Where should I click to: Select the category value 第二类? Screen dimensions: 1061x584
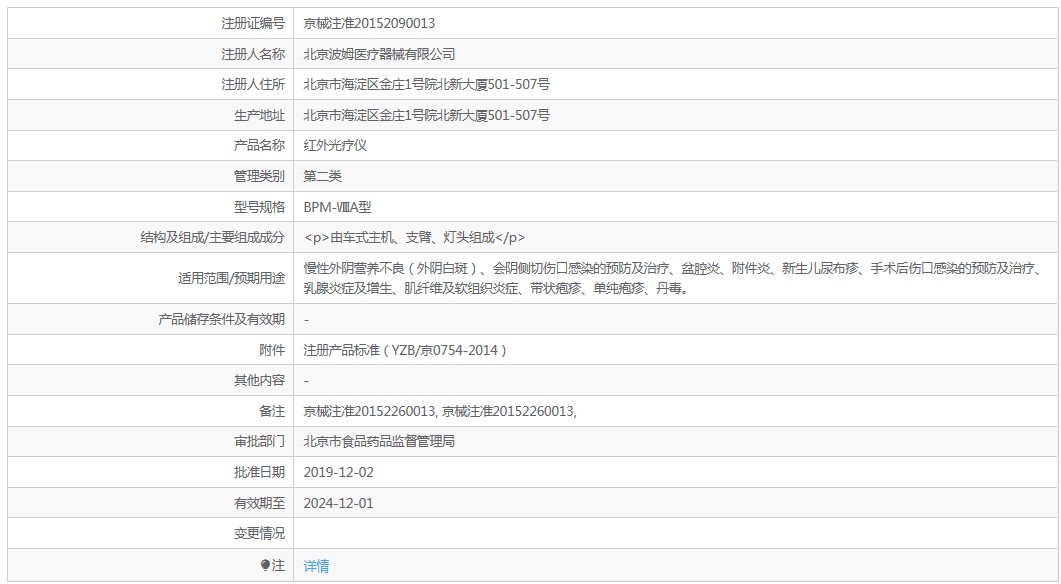(322, 177)
